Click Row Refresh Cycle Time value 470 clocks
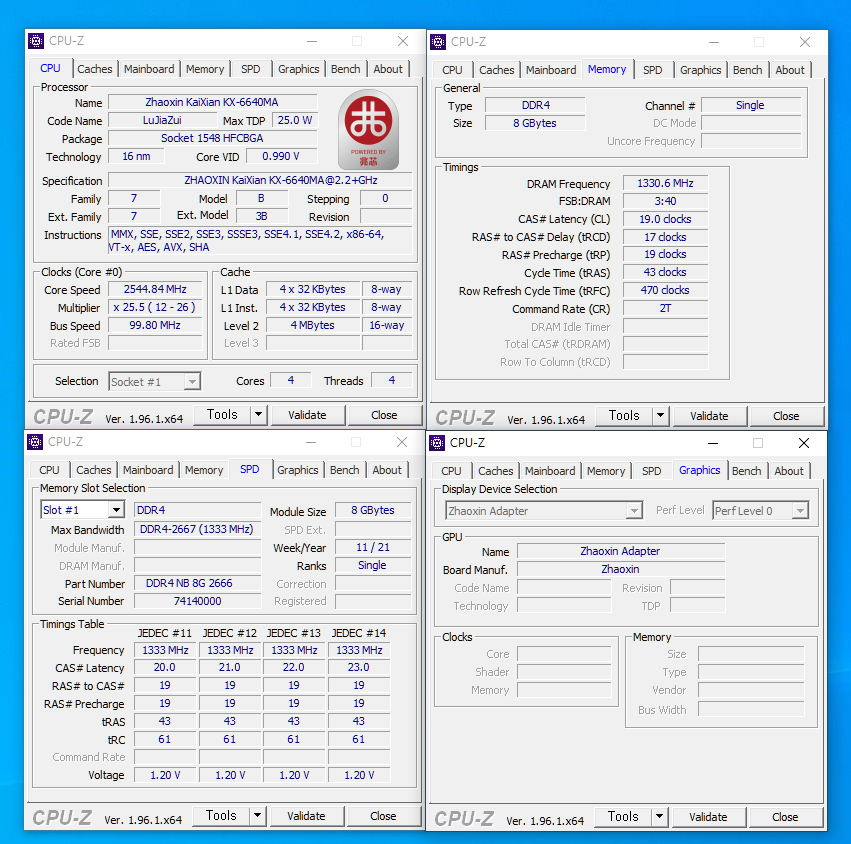 pos(665,290)
